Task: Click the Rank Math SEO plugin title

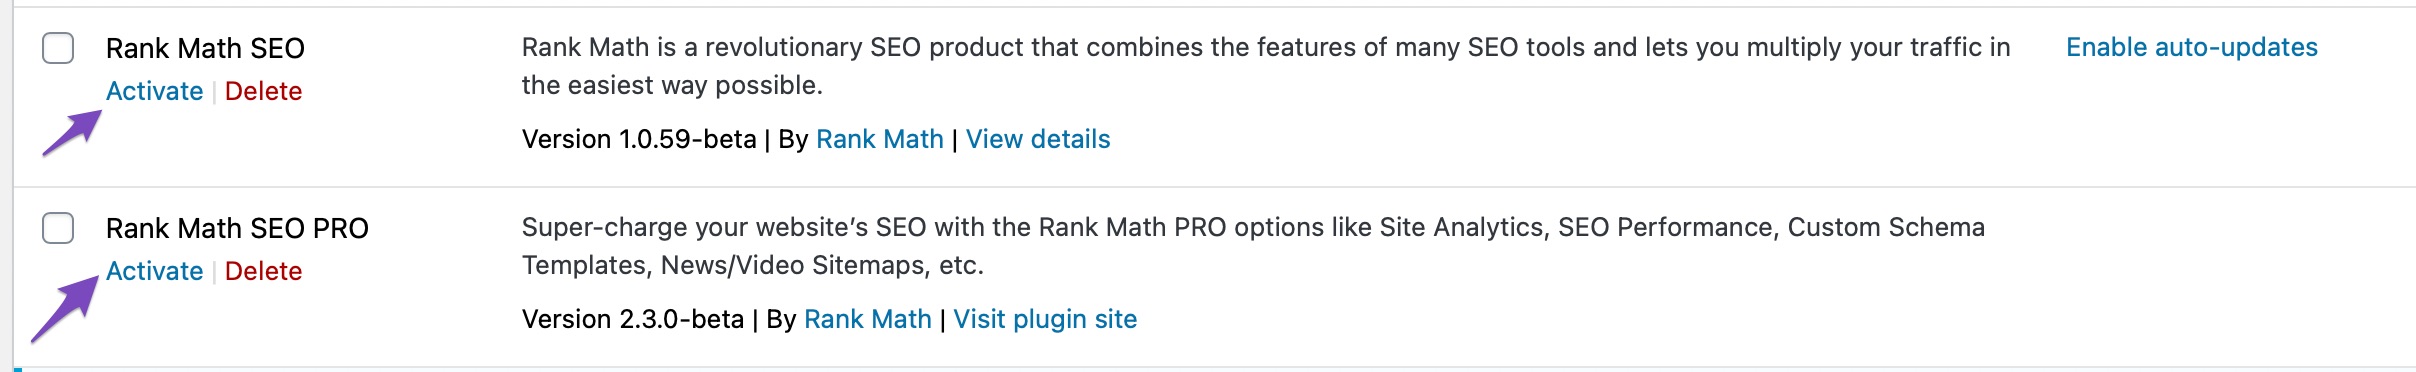Action: [x=205, y=48]
